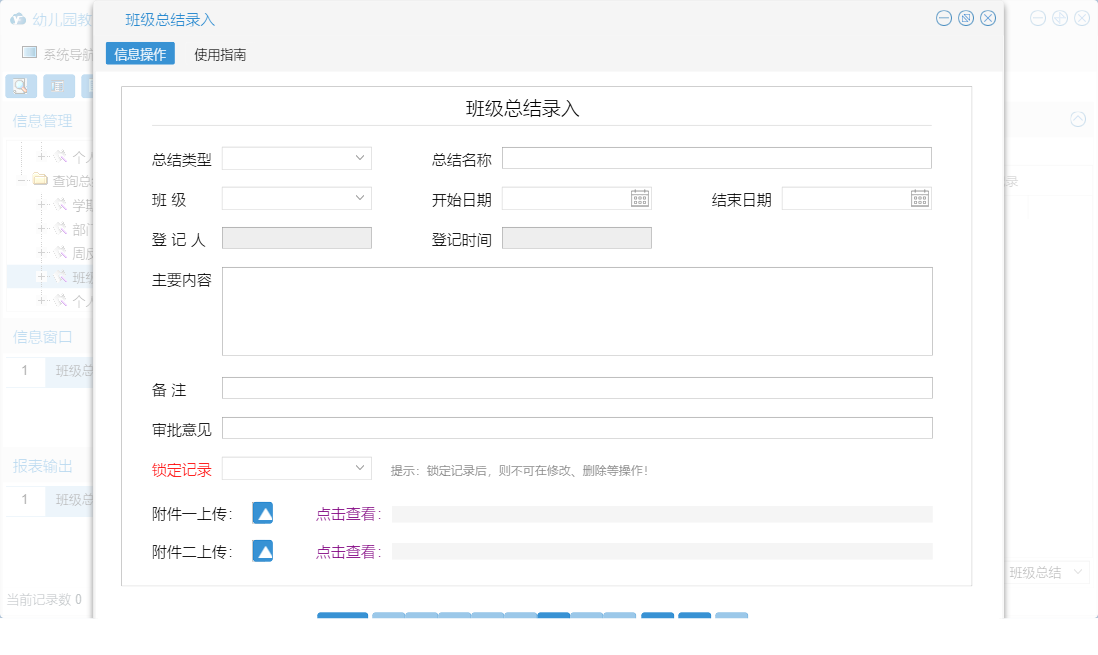The width and height of the screenshot is (1098, 655).
Task: Switch to the 使用指南 tab
Action: [220, 53]
